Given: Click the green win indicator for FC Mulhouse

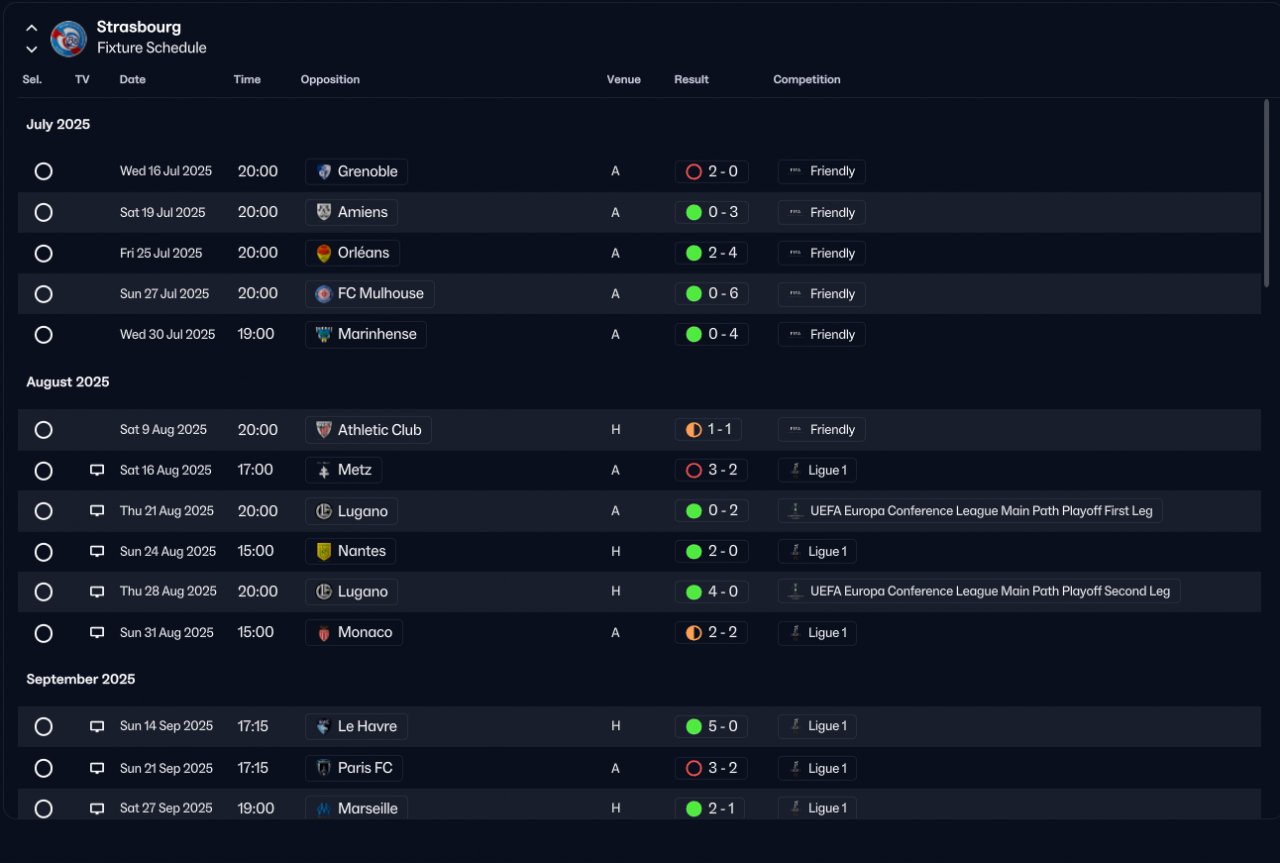Looking at the screenshot, I should (x=693, y=294).
